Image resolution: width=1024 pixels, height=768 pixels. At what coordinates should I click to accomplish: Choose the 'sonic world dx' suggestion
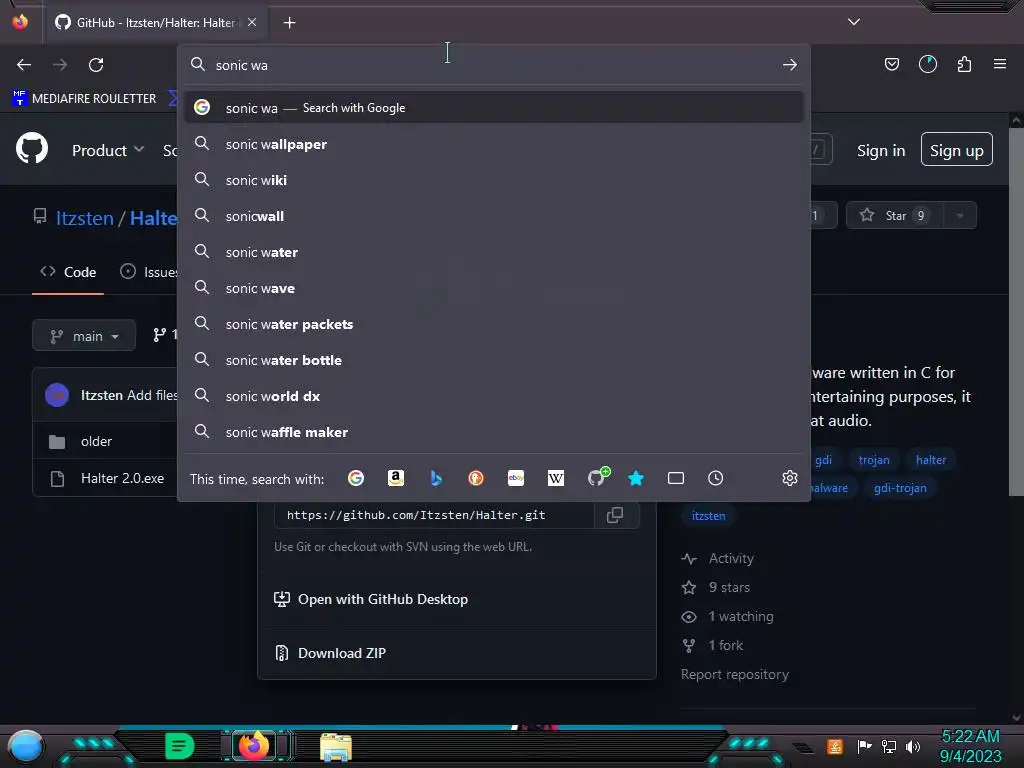(494, 396)
